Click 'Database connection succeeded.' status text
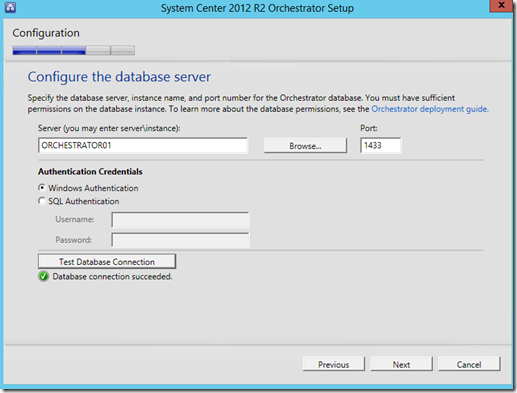This screenshot has height=393, width=517. click(112, 277)
